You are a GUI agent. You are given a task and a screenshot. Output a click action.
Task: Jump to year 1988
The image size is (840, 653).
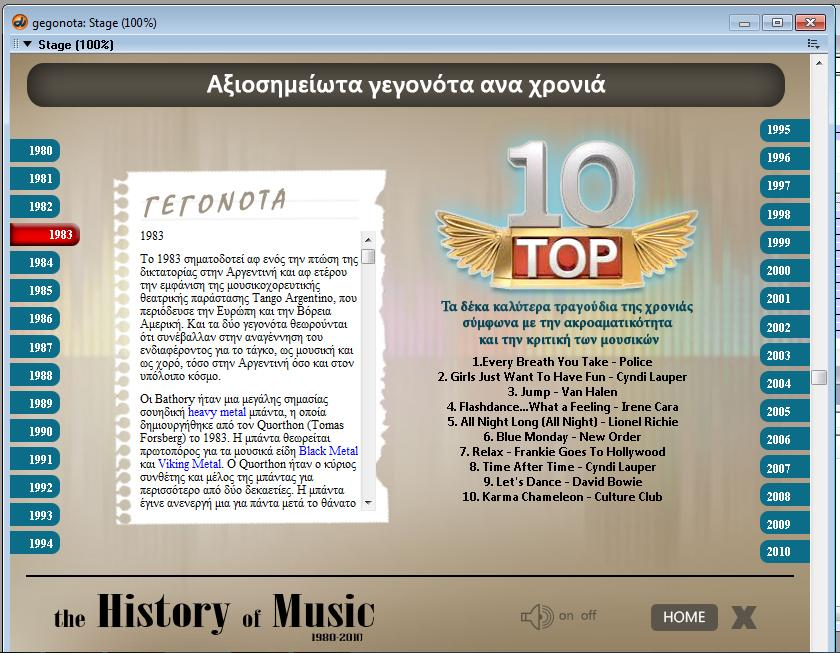[x=35, y=375]
